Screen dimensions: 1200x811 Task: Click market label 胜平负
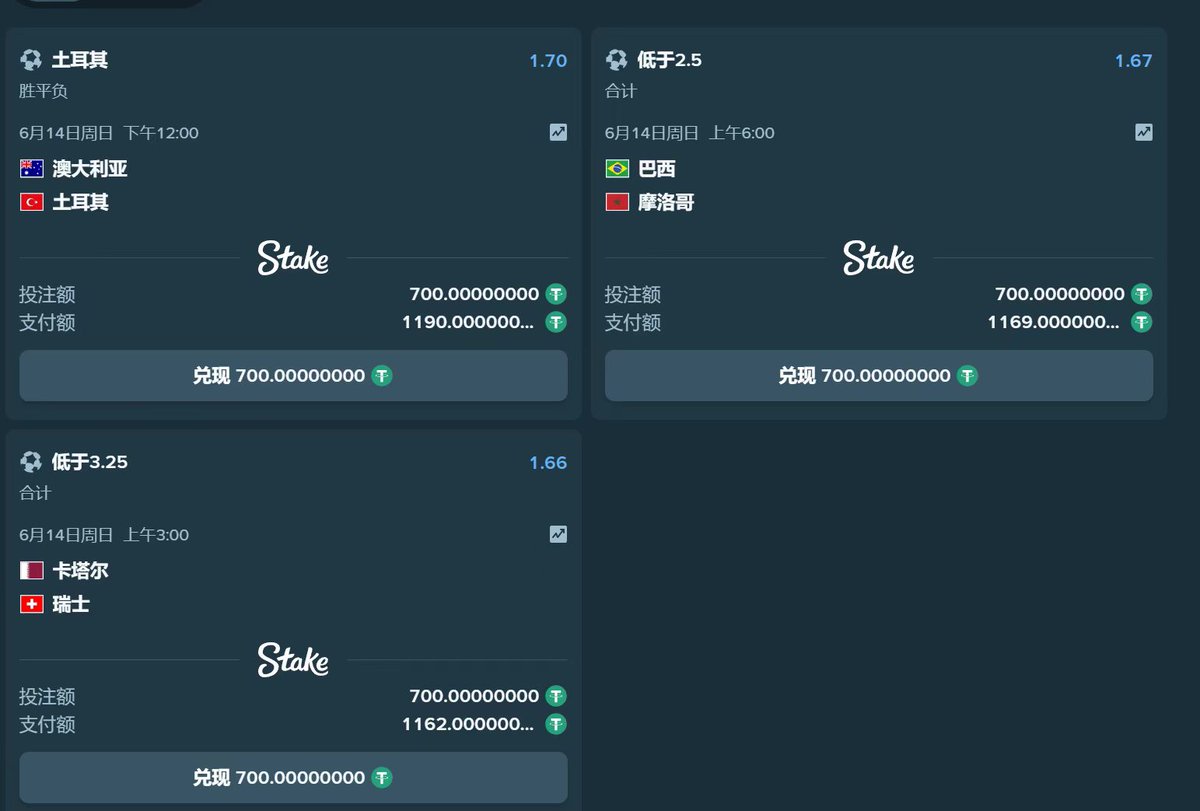43,91
